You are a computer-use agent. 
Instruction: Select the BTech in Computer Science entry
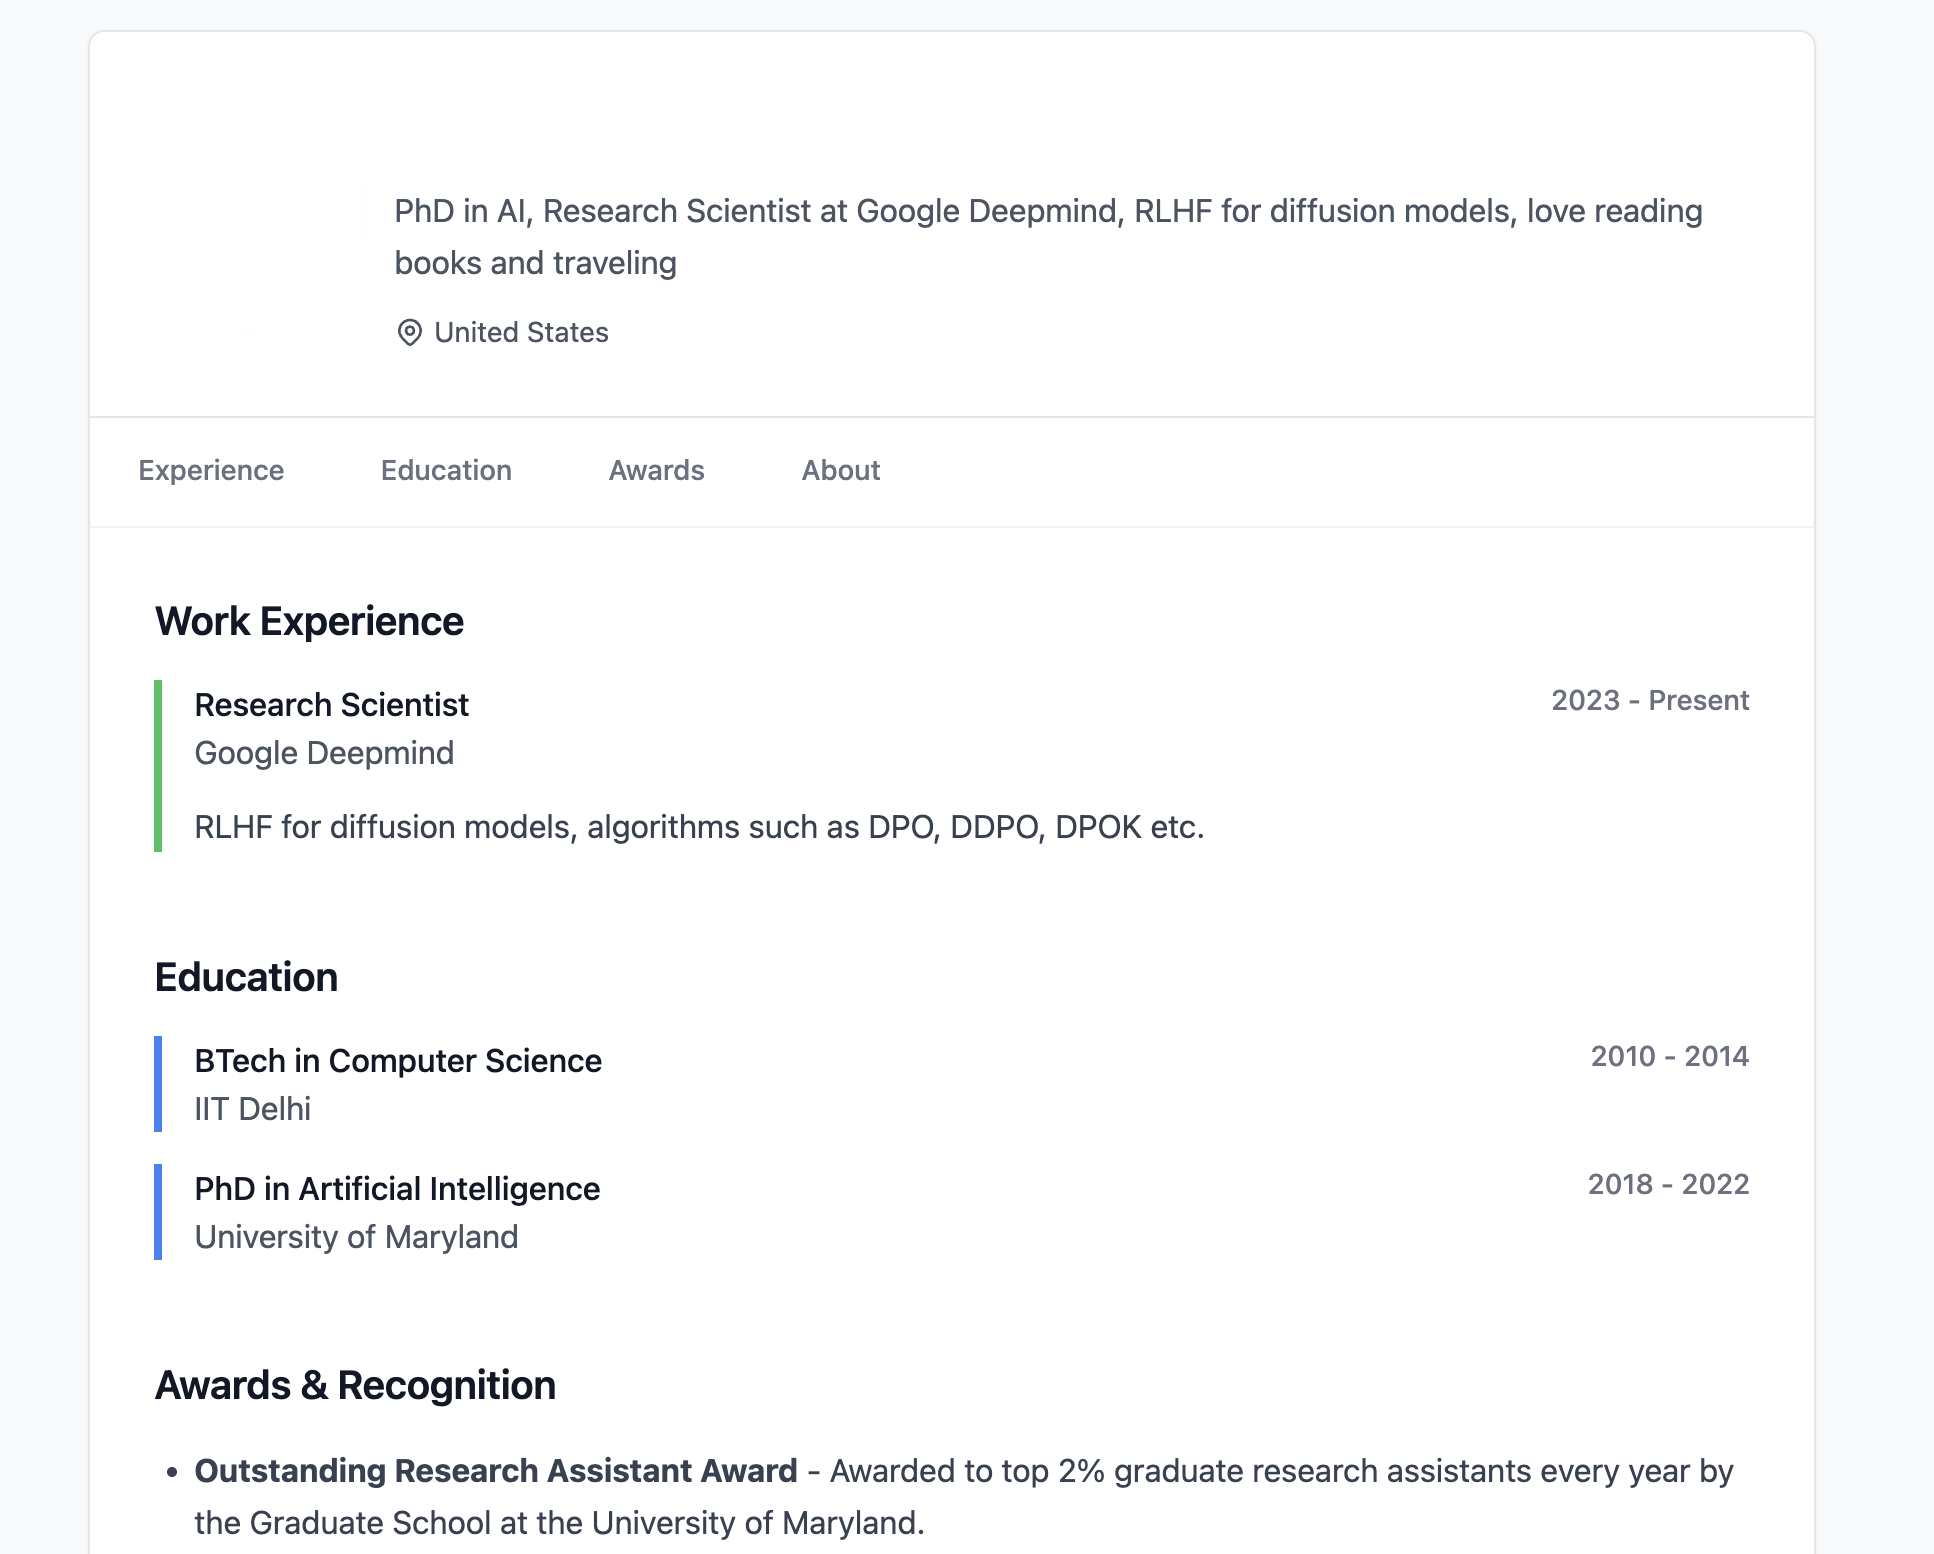pyautogui.click(x=398, y=1061)
